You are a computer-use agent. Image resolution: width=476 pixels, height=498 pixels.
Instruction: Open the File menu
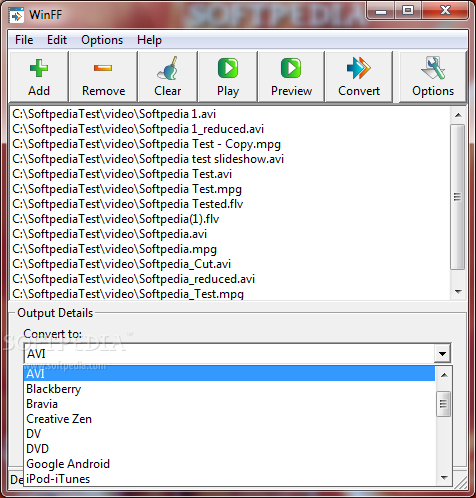pyautogui.click(x=24, y=40)
